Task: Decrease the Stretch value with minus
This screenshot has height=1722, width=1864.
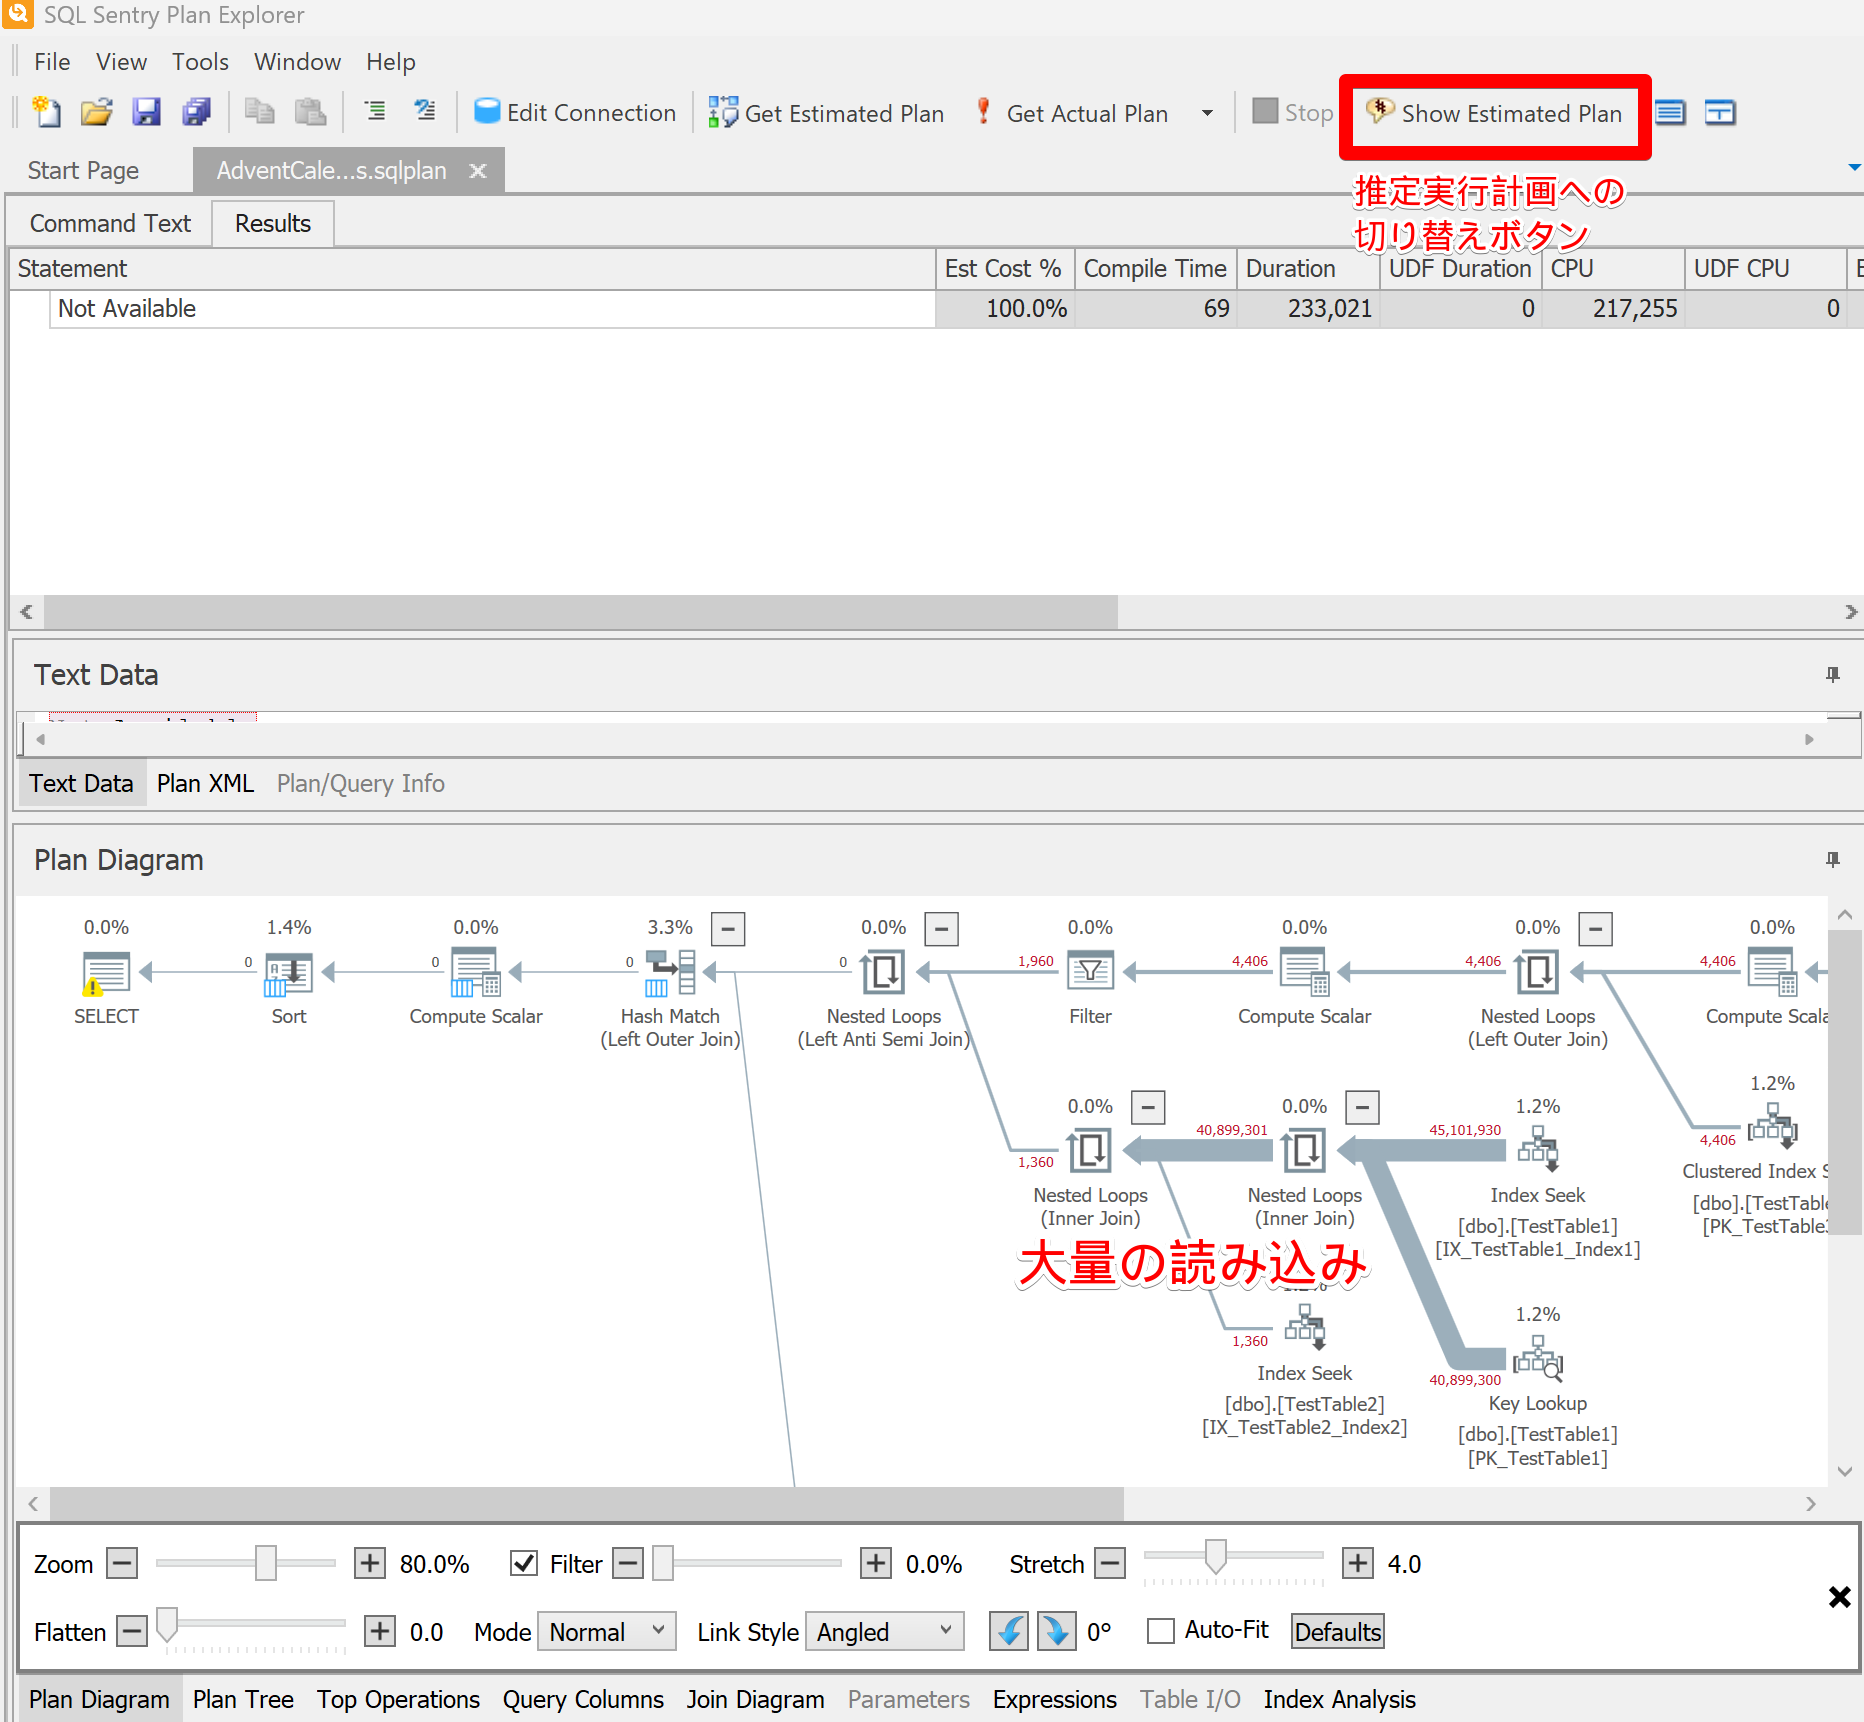Action: [x=1110, y=1563]
